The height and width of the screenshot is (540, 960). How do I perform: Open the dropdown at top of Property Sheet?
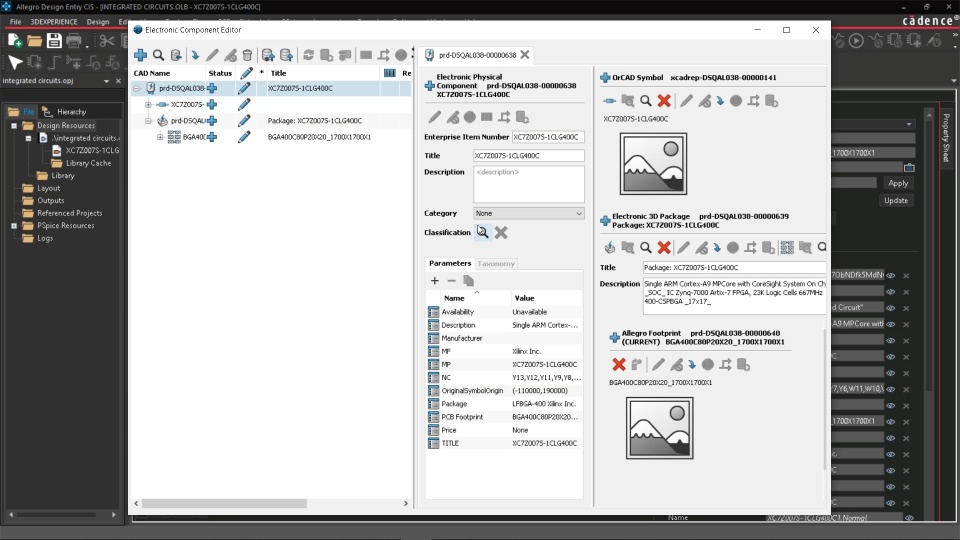point(909,124)
